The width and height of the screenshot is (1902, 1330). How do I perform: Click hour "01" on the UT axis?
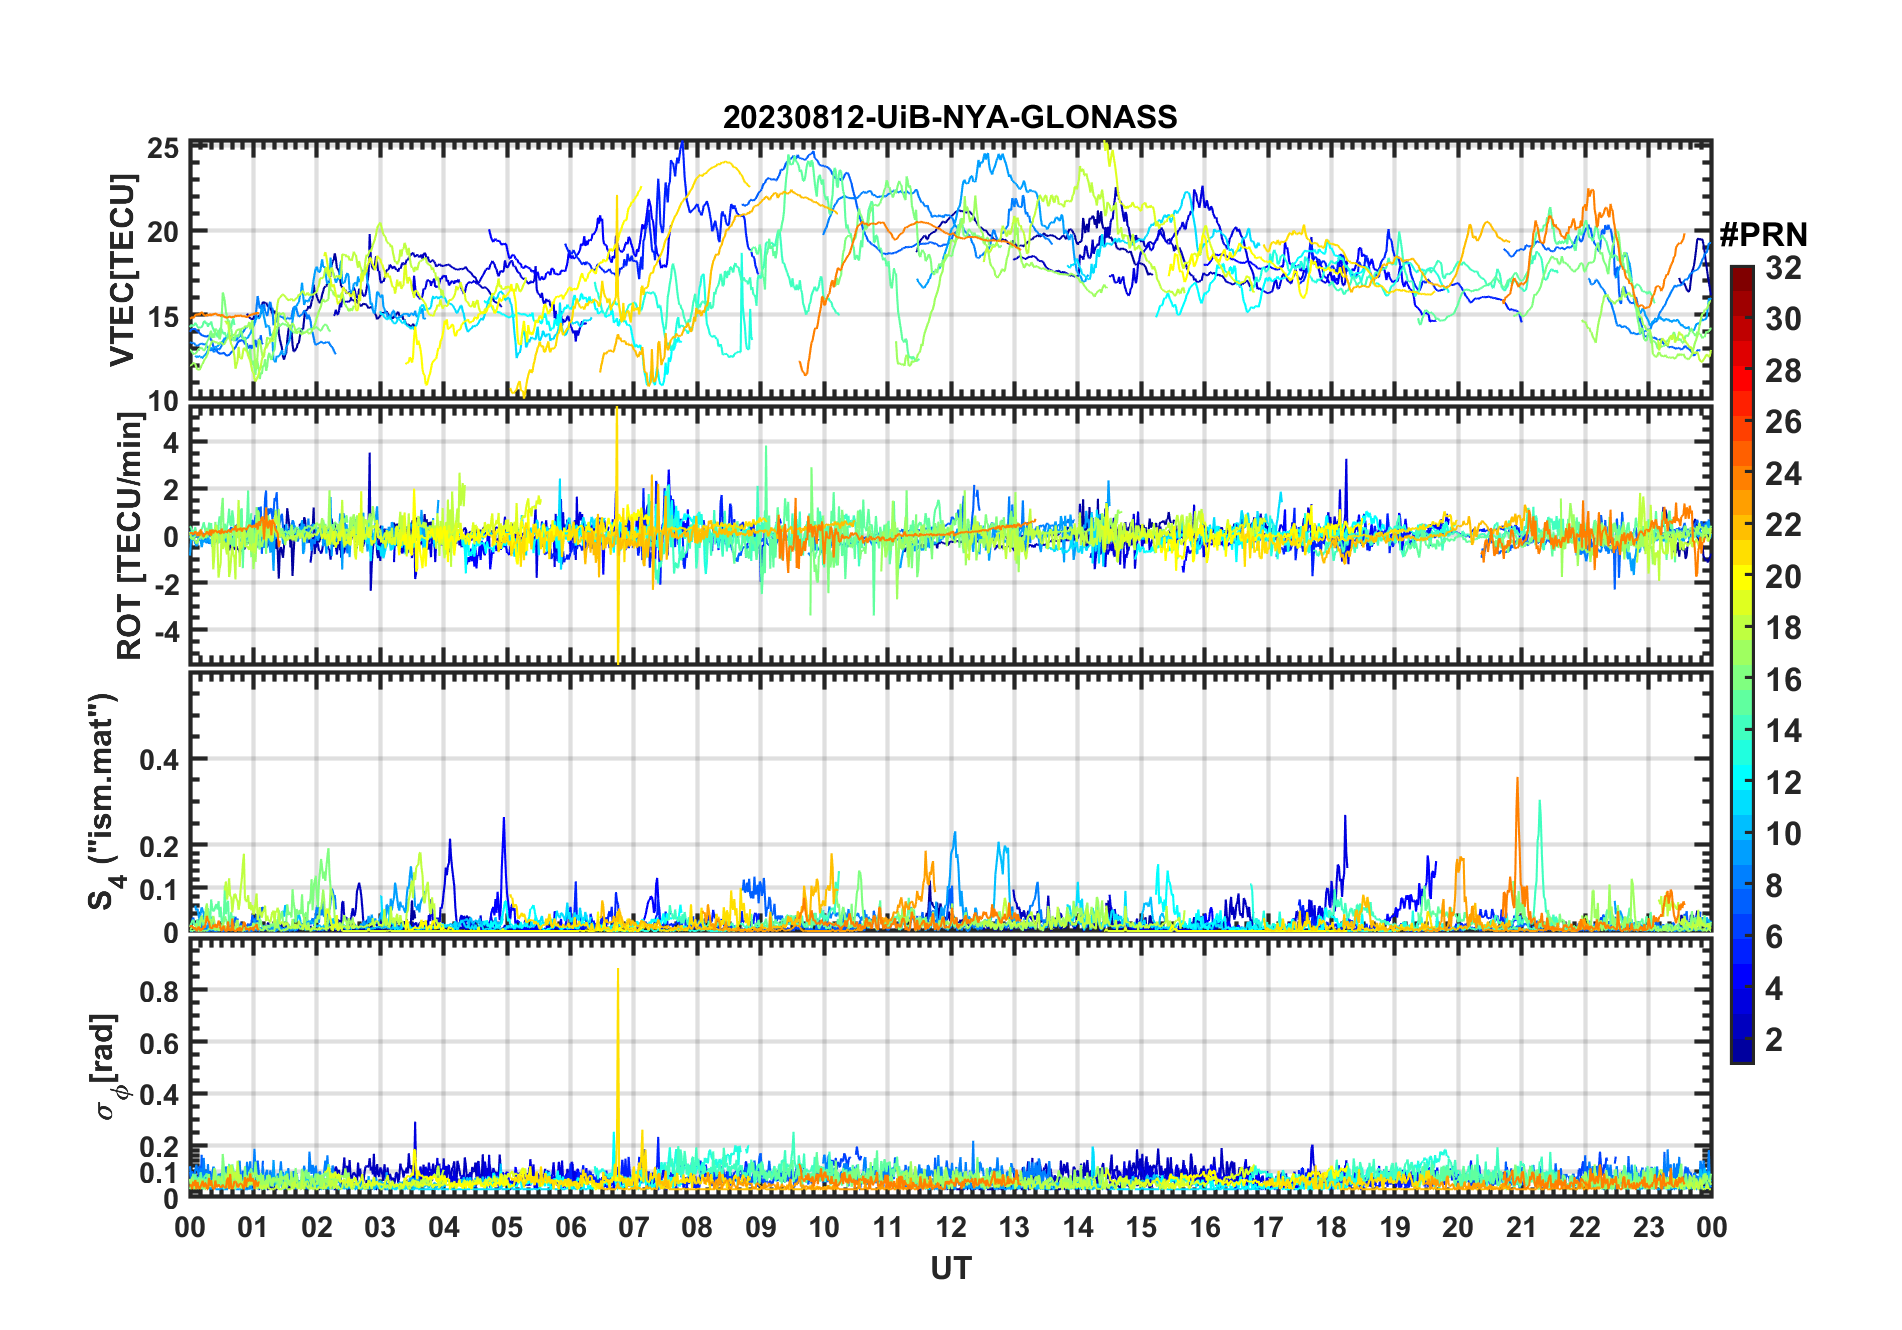(253, 1227)
